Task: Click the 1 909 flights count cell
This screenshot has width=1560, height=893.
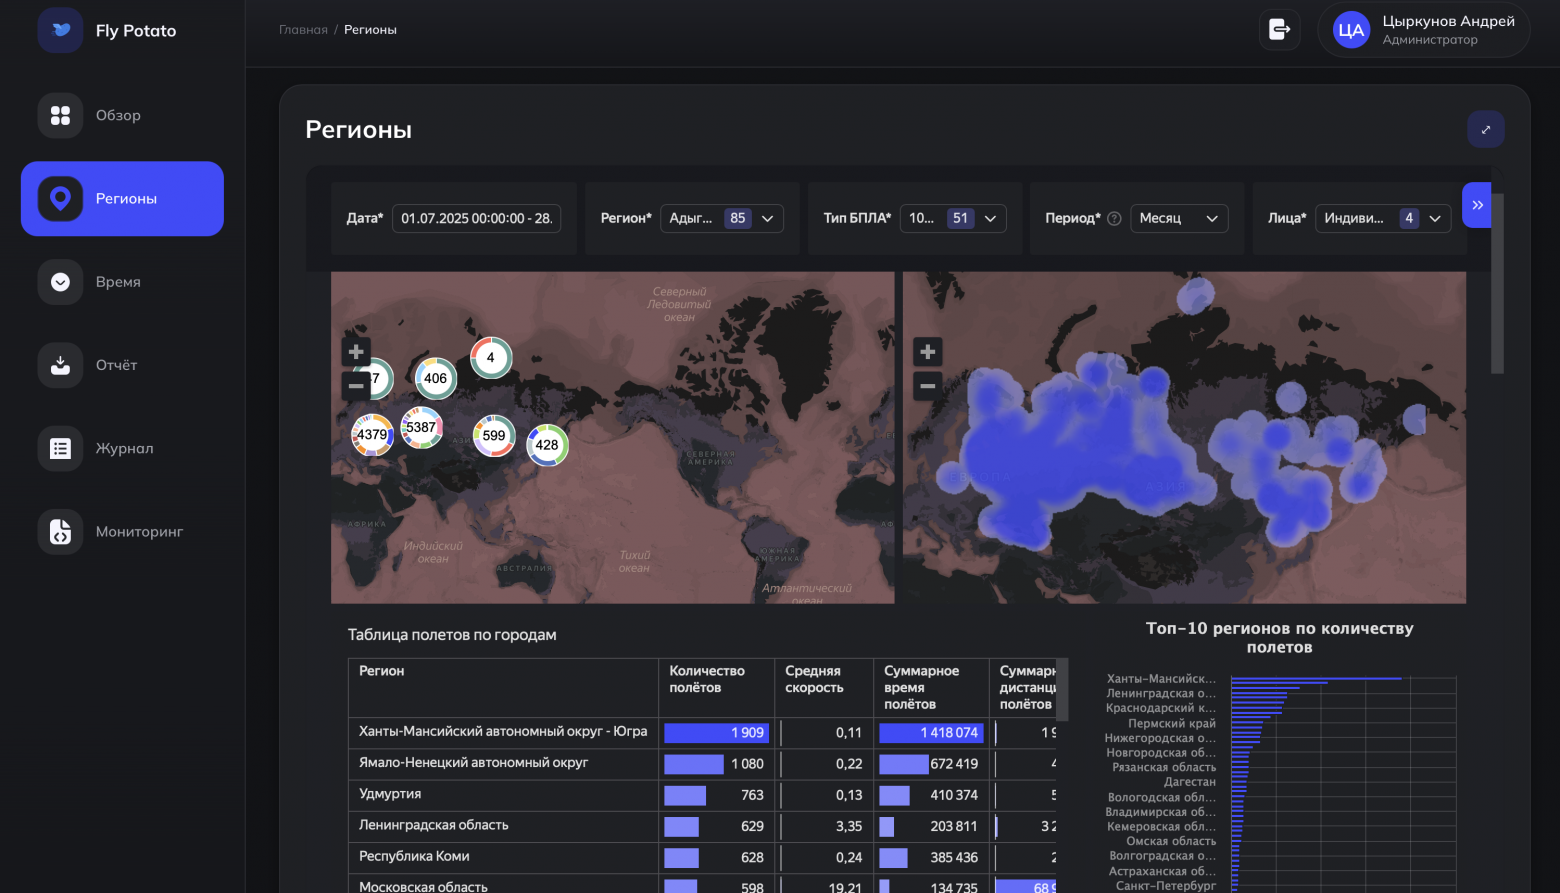Action: [x=716, y=733]
